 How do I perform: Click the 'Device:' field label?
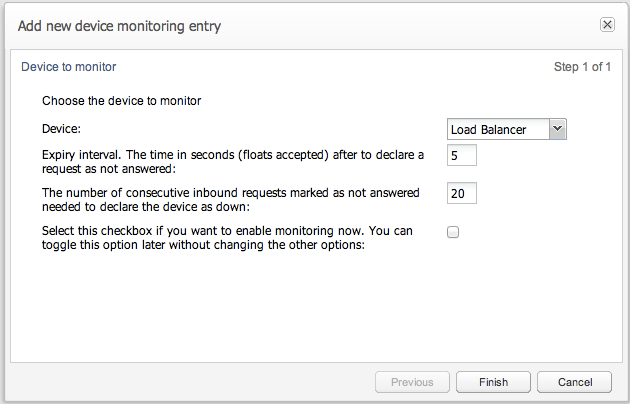point(63,129)
